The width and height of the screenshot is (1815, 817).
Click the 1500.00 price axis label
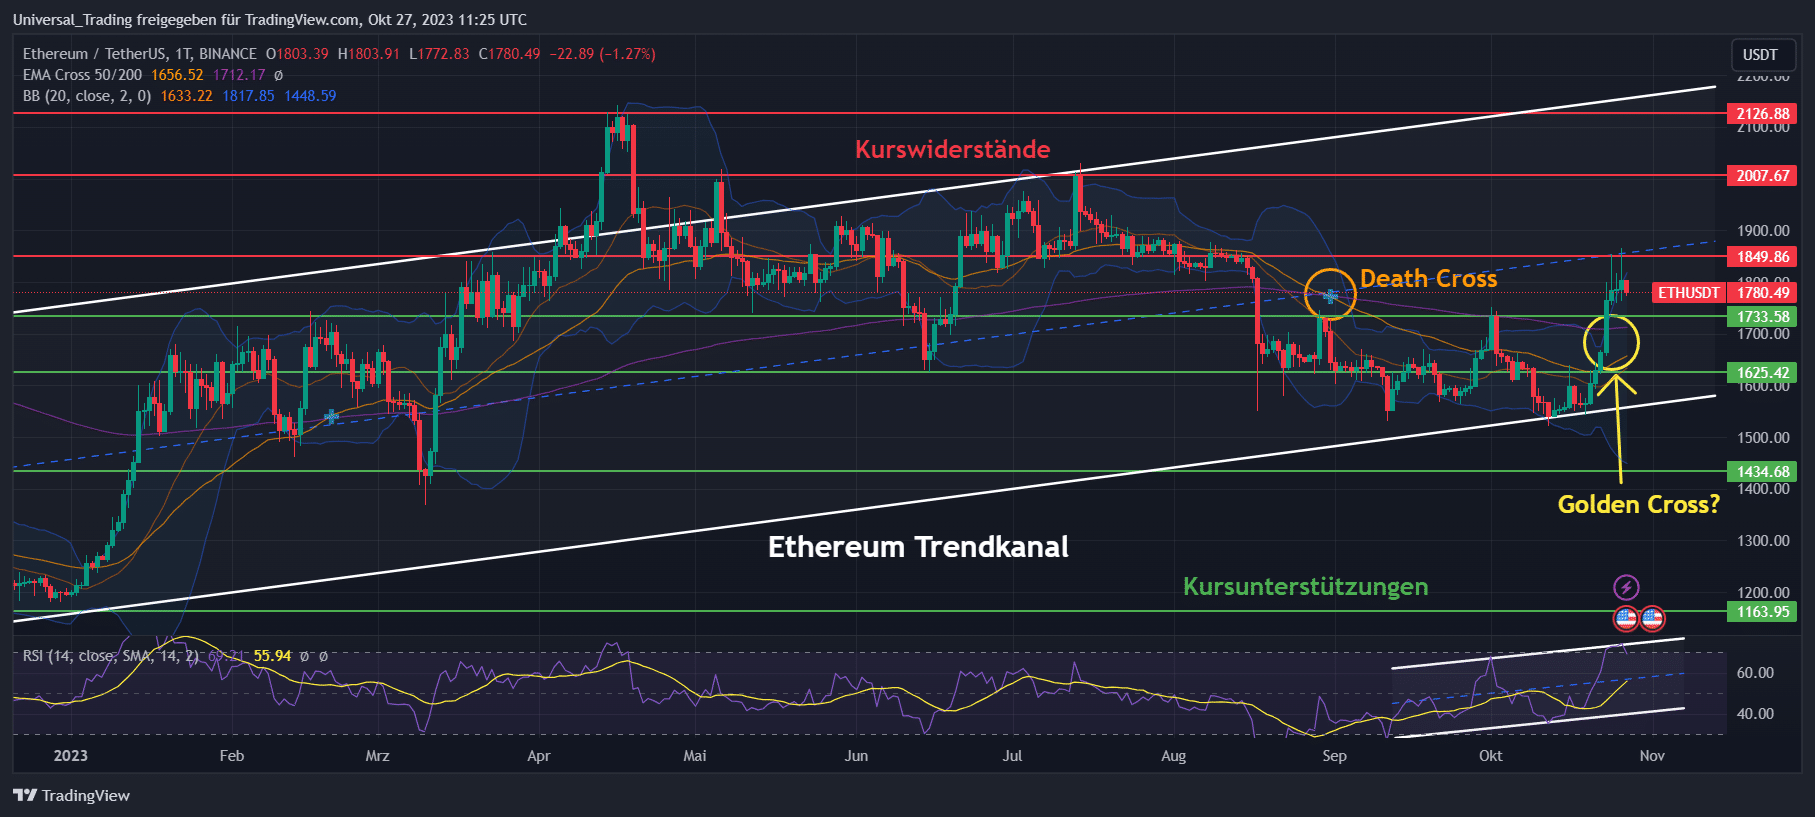tap(1763, 438)
